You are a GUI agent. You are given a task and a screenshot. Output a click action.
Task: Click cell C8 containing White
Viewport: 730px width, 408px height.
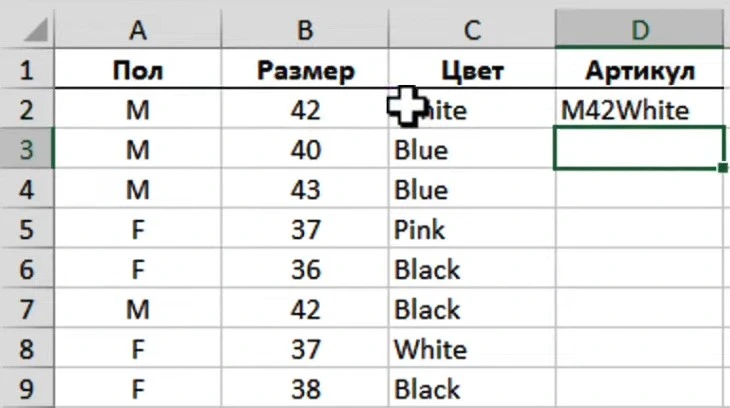(x=472, y=348)
